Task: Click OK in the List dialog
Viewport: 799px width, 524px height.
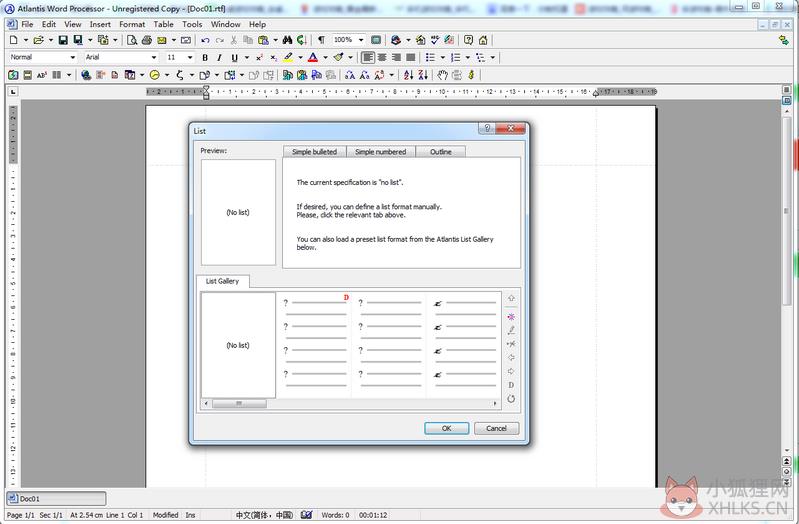Action: (x=446, y=428)
